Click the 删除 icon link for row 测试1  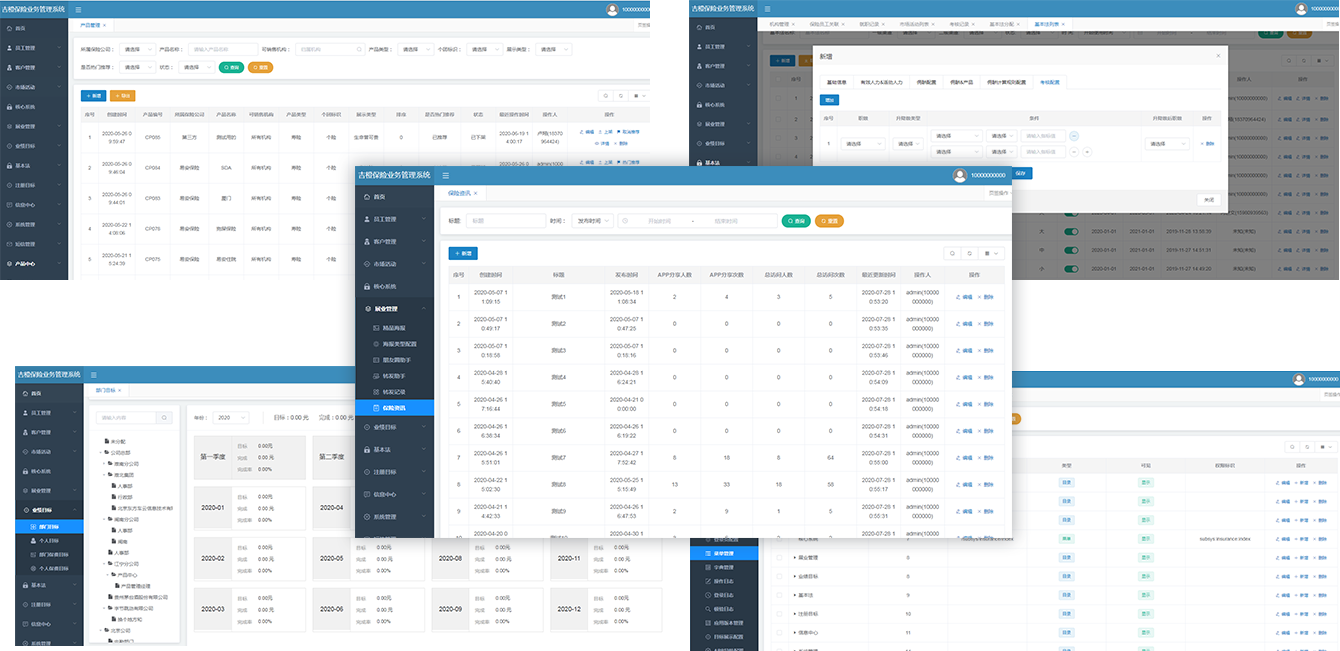[x=986, y=297]
